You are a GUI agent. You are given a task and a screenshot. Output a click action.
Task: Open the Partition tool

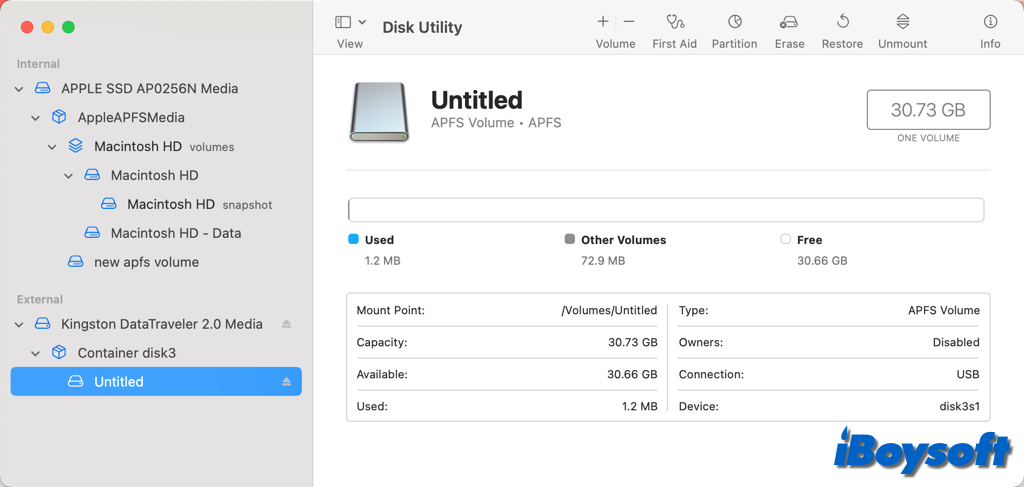click(x=735, y=22)
